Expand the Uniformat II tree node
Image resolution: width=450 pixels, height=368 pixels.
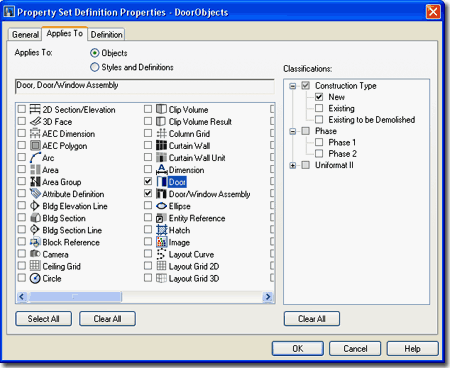click(x=293, y=165)
